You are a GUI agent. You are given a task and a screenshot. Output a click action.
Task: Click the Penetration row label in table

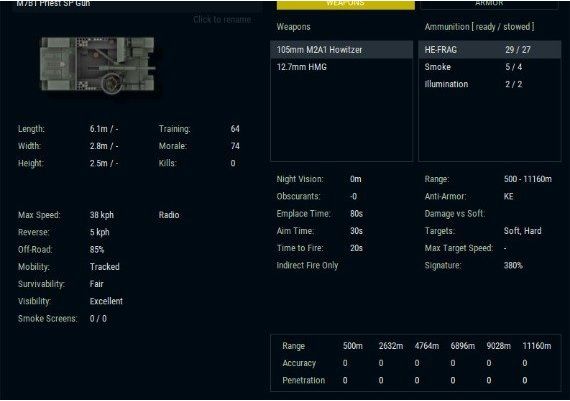pyautogui.click(x=304, y=380)
